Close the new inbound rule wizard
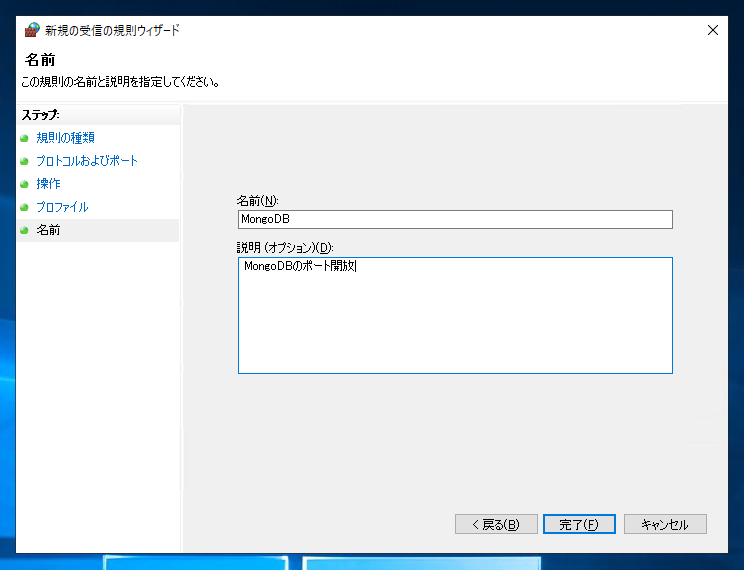The width and height of the screenshot is (744, 570). (x=713, y=30)
